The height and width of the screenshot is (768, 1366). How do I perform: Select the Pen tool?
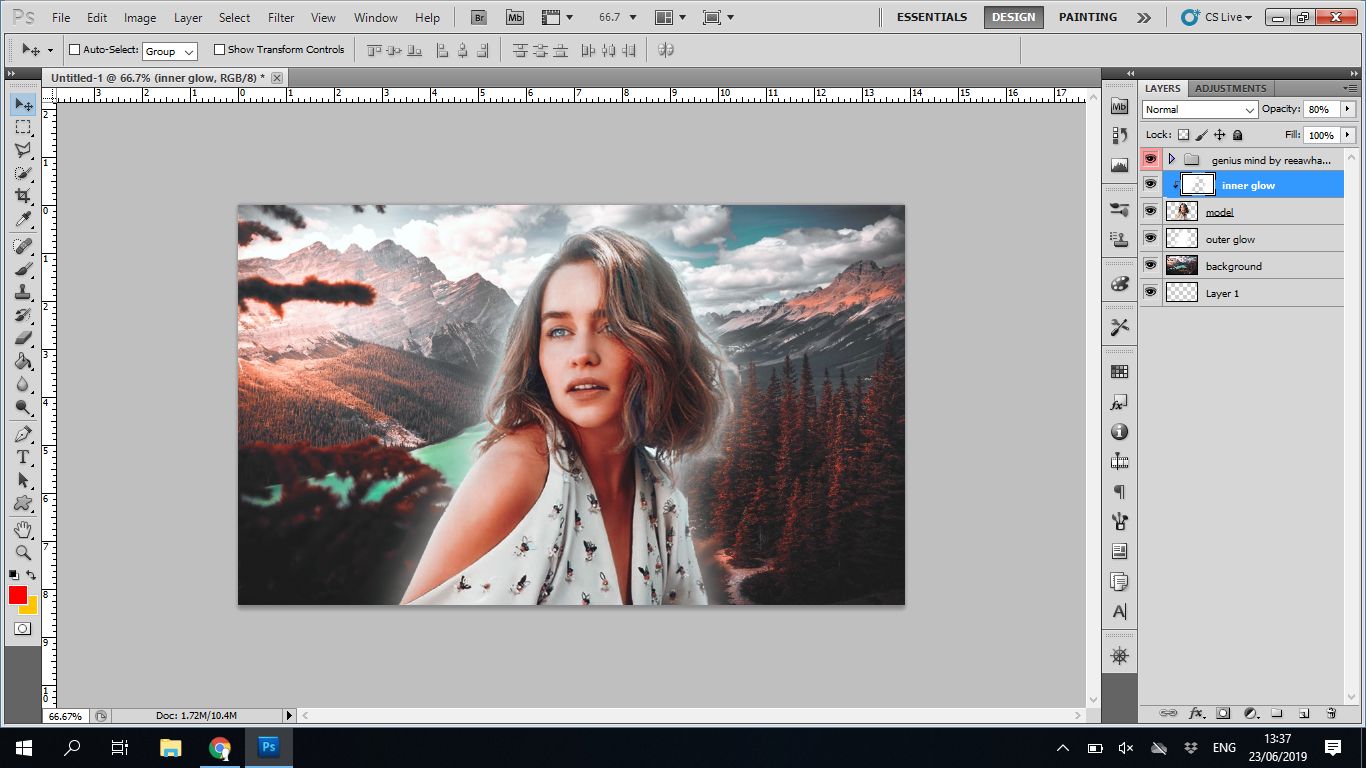[x=23, y=434]
